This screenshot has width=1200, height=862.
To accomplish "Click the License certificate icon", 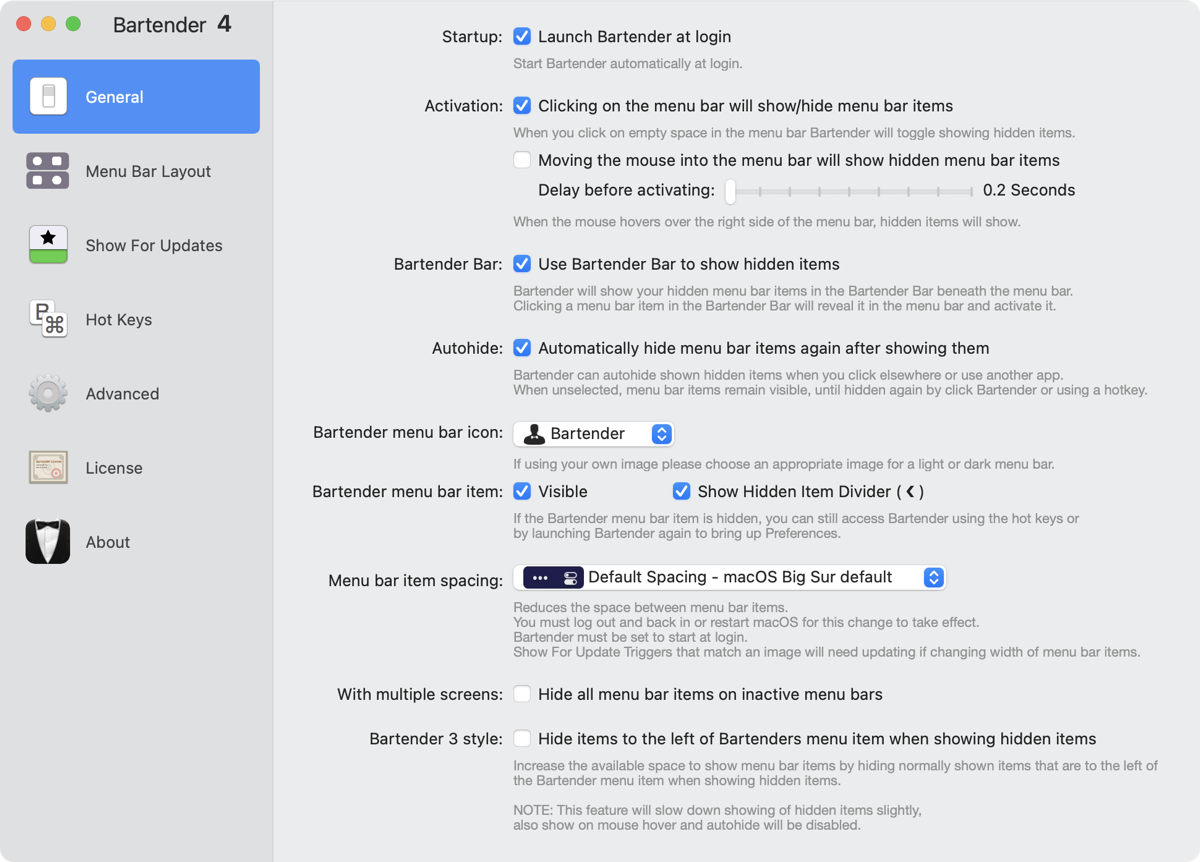I will coord(48,468).
